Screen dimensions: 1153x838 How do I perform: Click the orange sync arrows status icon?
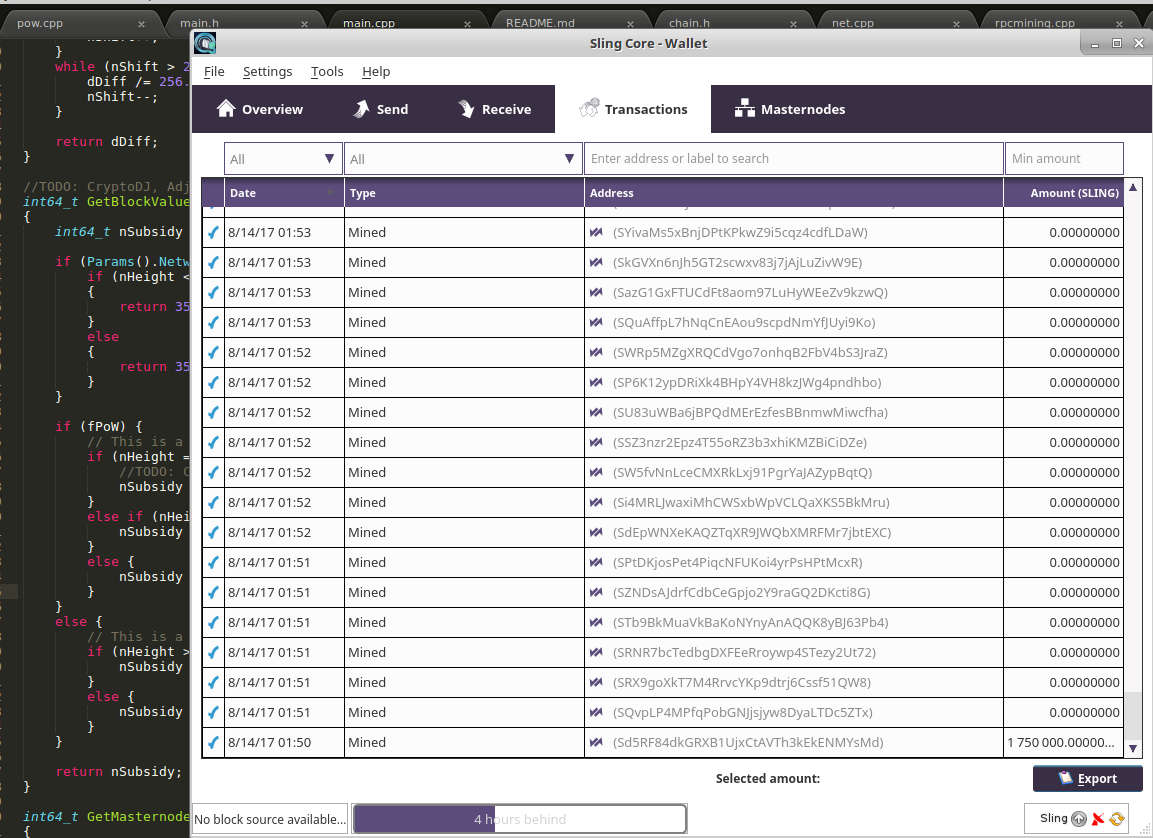(1117, 819)
